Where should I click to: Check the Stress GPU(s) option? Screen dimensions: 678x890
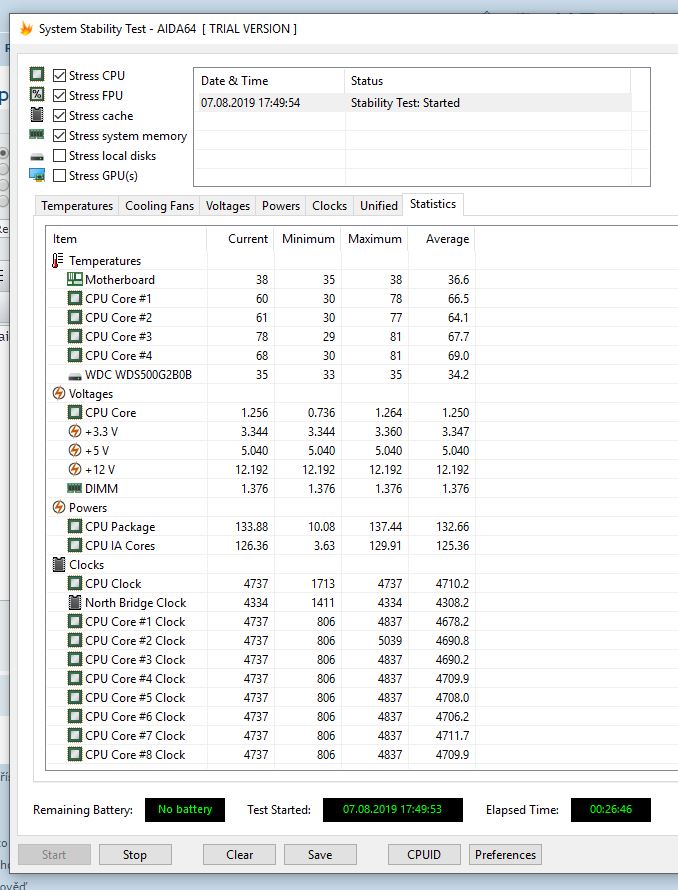pyautogui.click(x=60, y=176)
